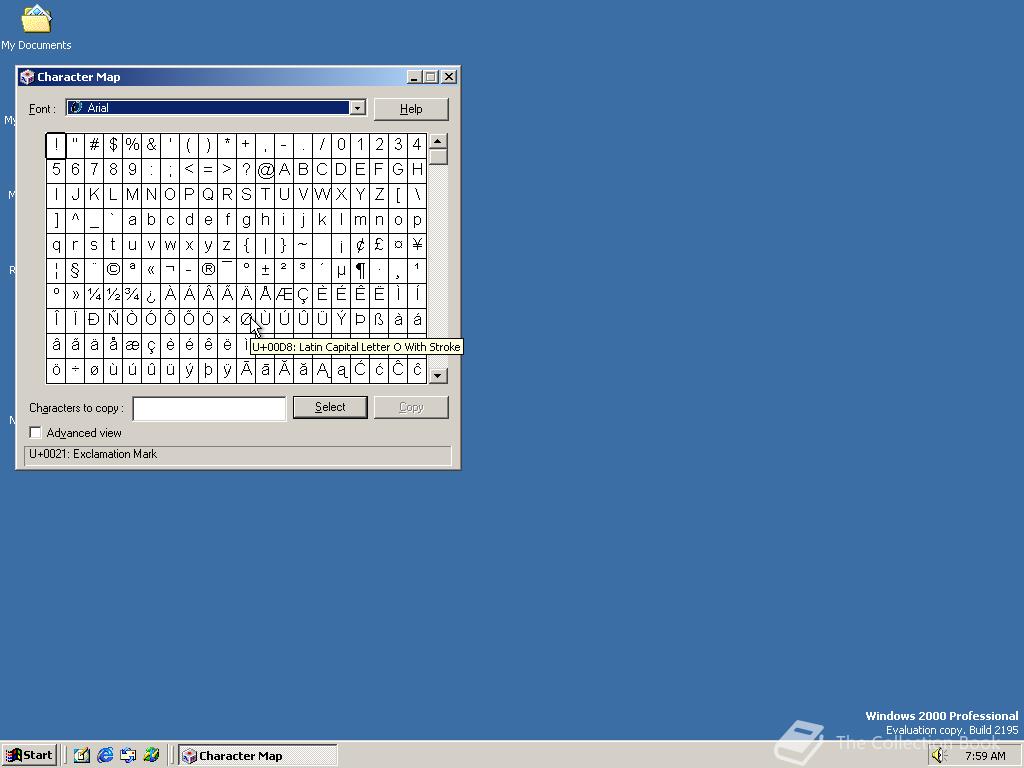The image size is (1024, 768).
Task: Click the Characters to copy field
Action: [x=209, y=409]
